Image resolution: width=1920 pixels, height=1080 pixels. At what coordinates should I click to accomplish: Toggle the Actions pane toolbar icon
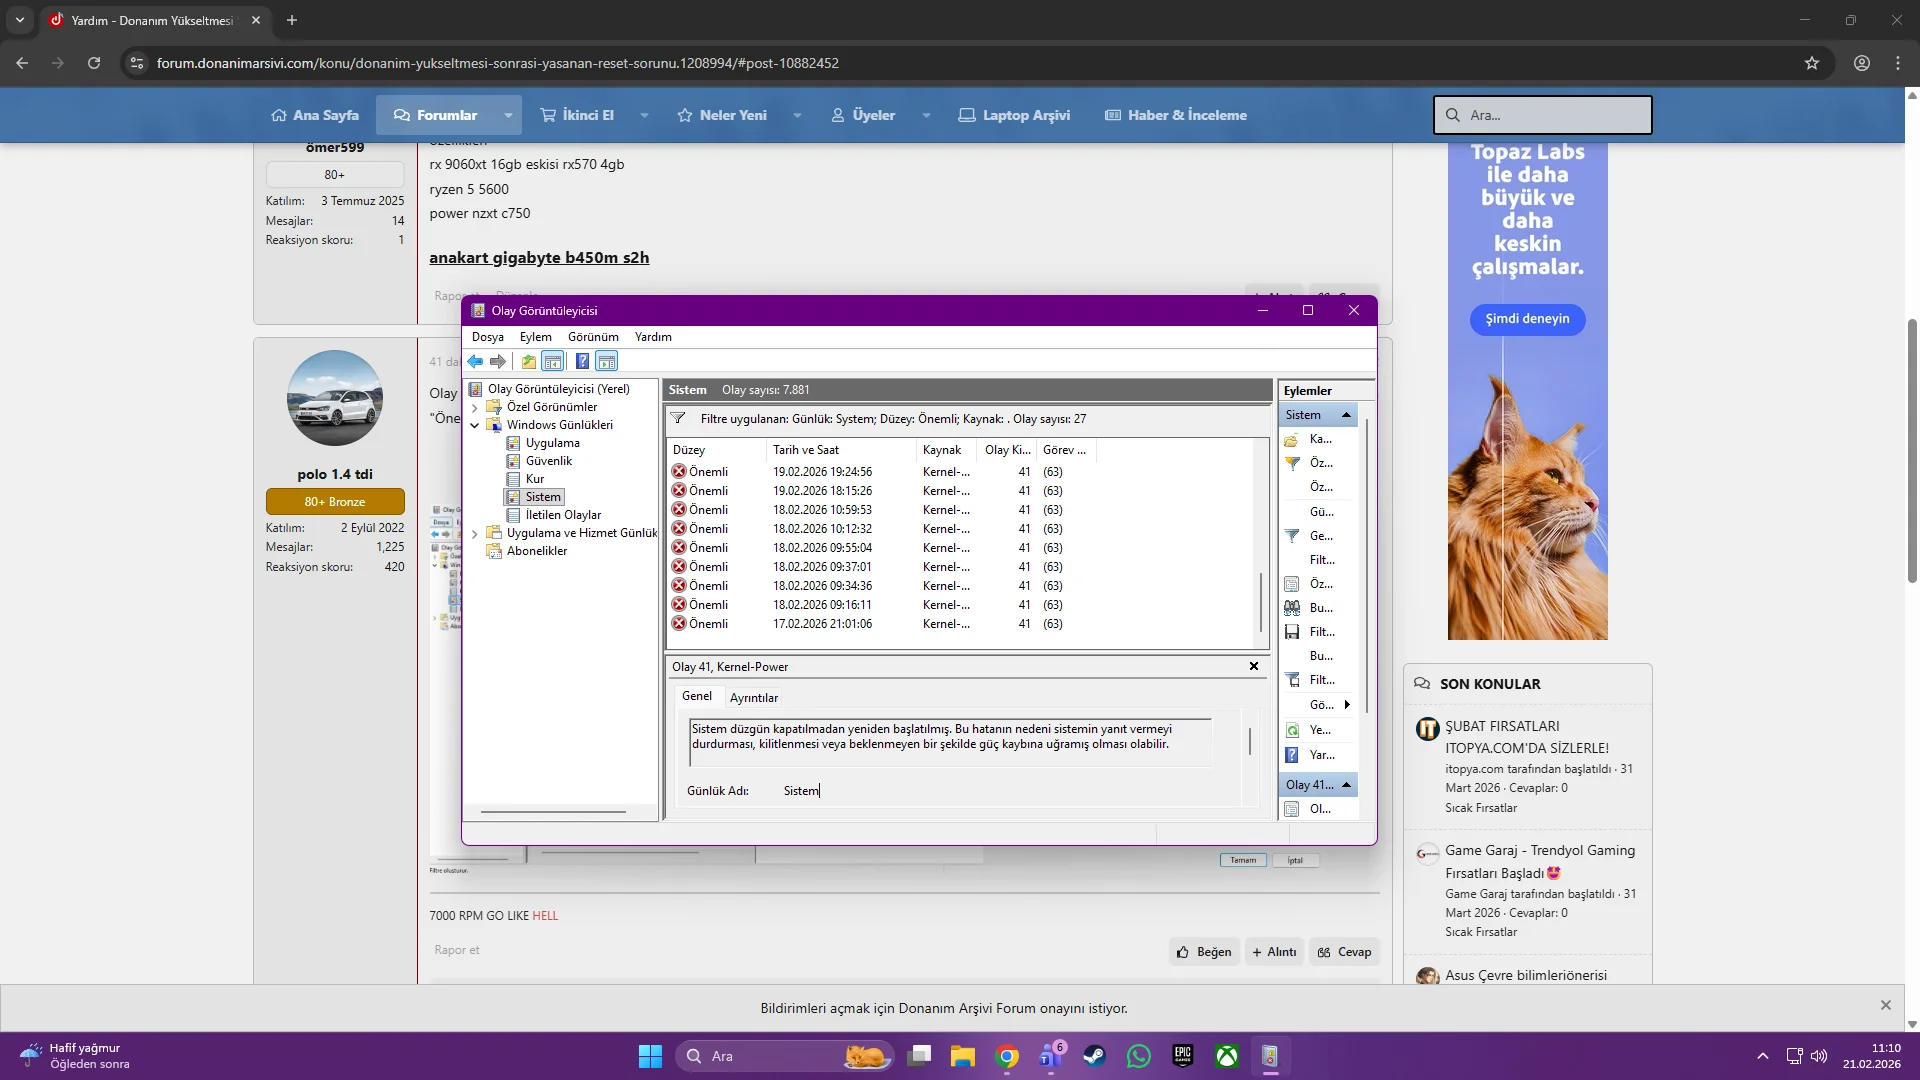click(606, 362)
